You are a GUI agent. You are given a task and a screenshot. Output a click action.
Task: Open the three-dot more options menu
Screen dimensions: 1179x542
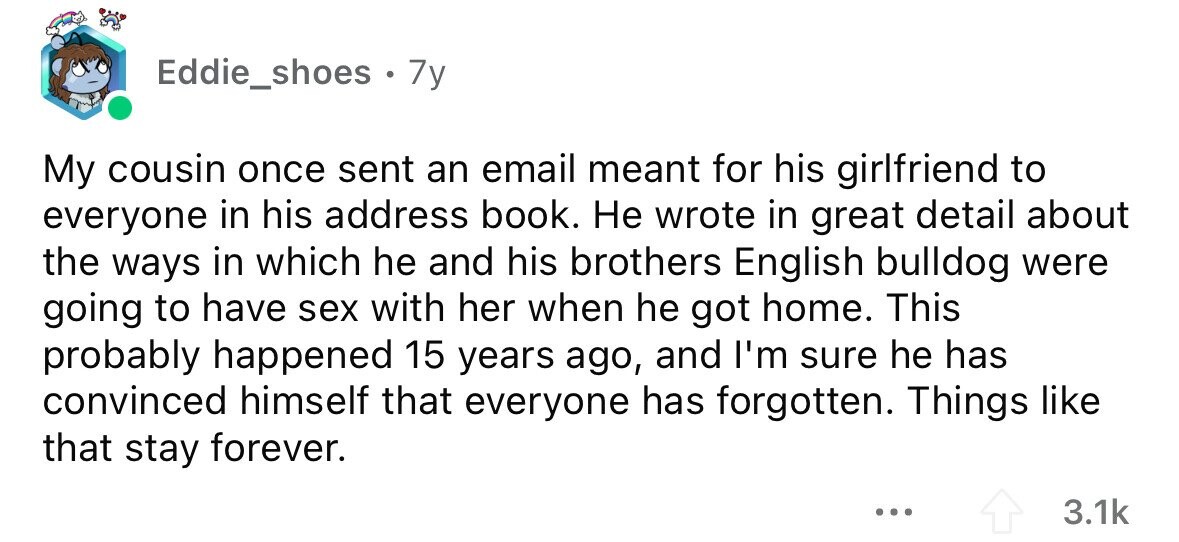pyautogui.click(x=895, y=513)
